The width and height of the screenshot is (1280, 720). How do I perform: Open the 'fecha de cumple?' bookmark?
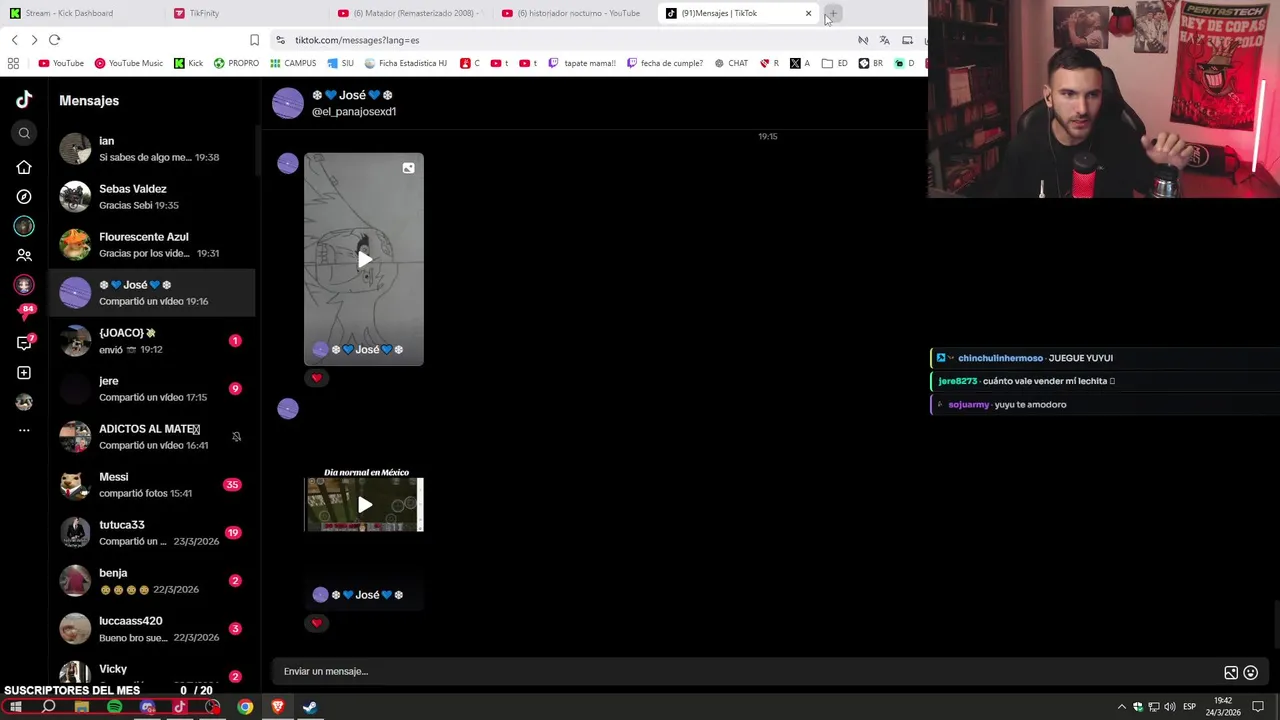(665, 63)
